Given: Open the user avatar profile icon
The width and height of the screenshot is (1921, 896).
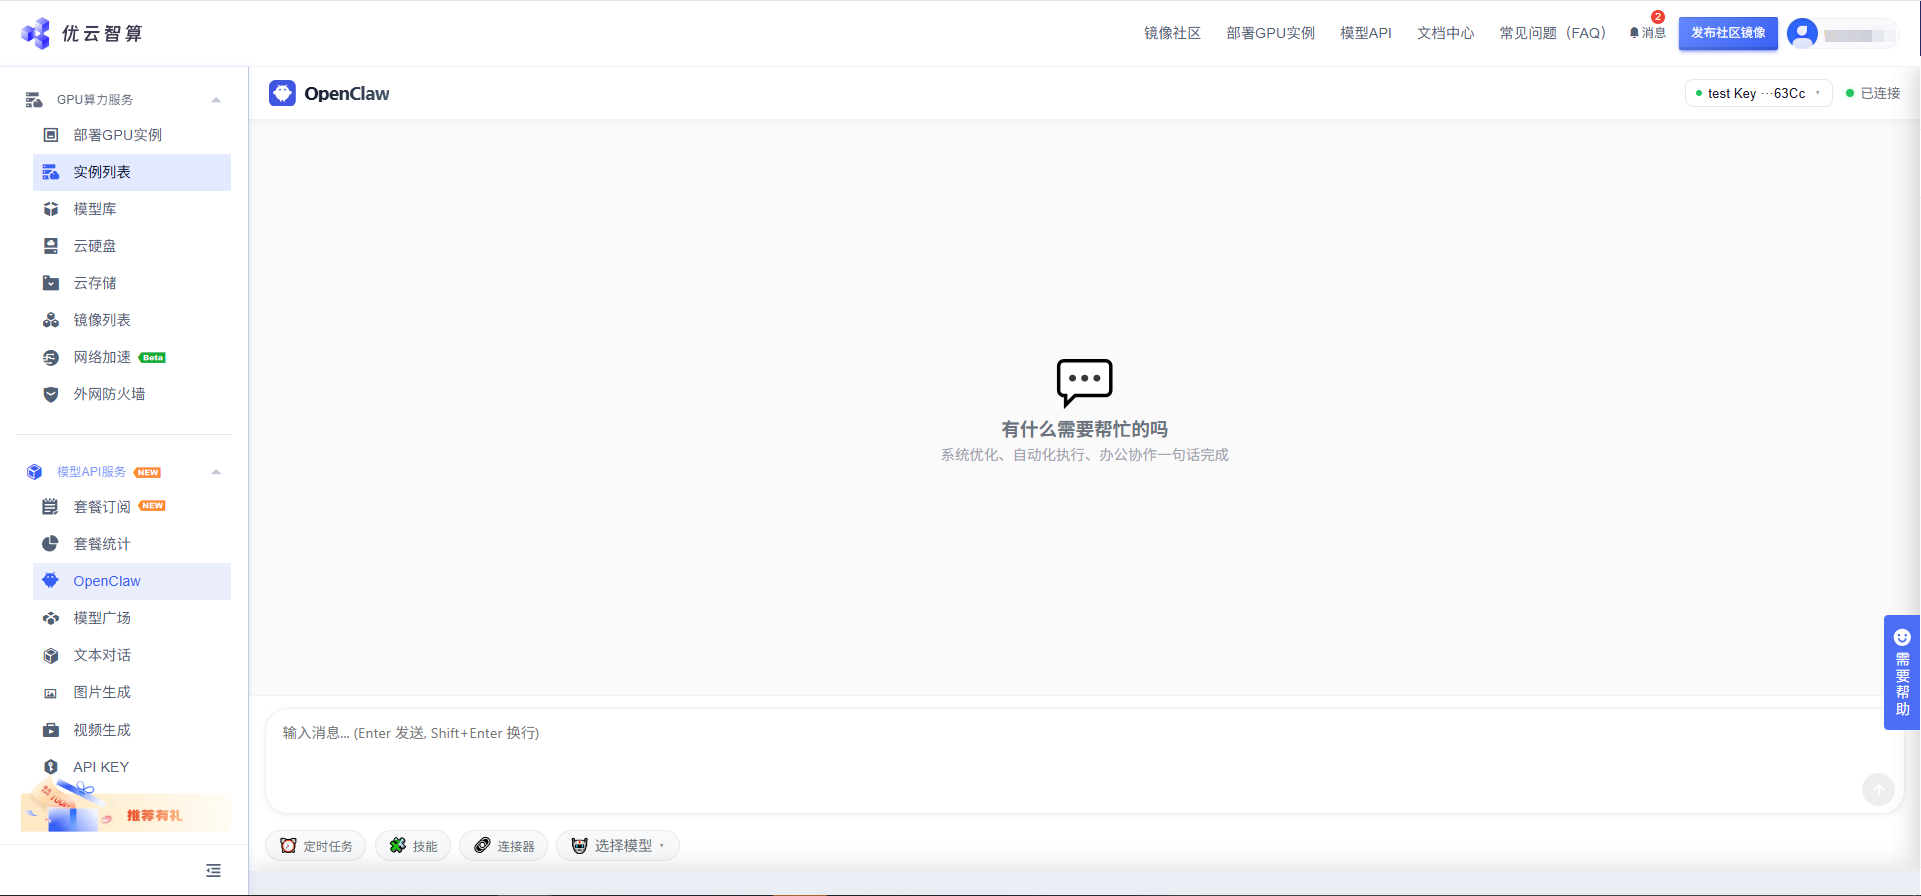Looking at the screenshot, I should pyautogui.click(x=1802, y=34).
